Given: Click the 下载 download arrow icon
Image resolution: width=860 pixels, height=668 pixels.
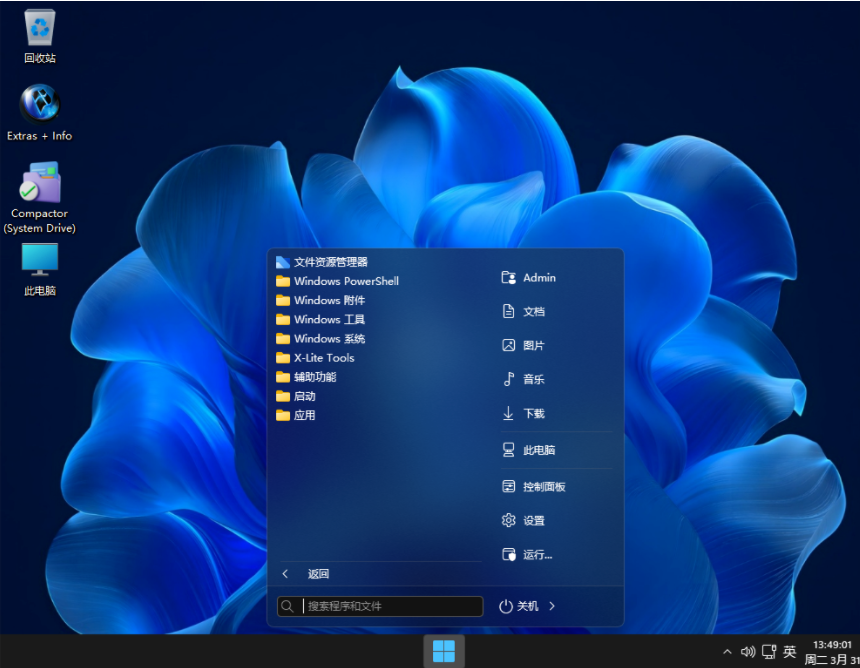Looking at the screenshot, I should (x=508, y=414).
